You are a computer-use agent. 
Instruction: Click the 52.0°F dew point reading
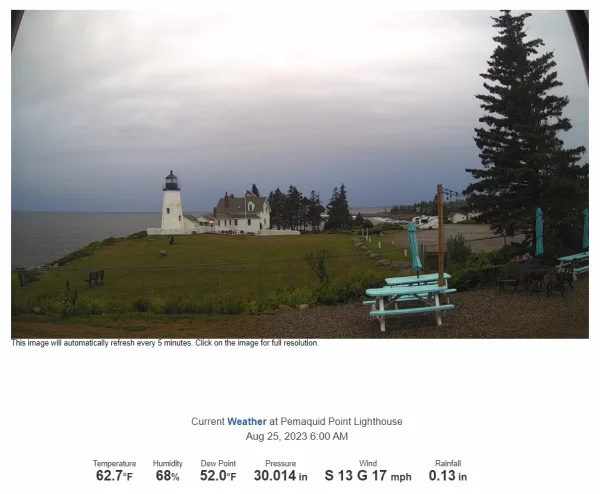point(218,476)
